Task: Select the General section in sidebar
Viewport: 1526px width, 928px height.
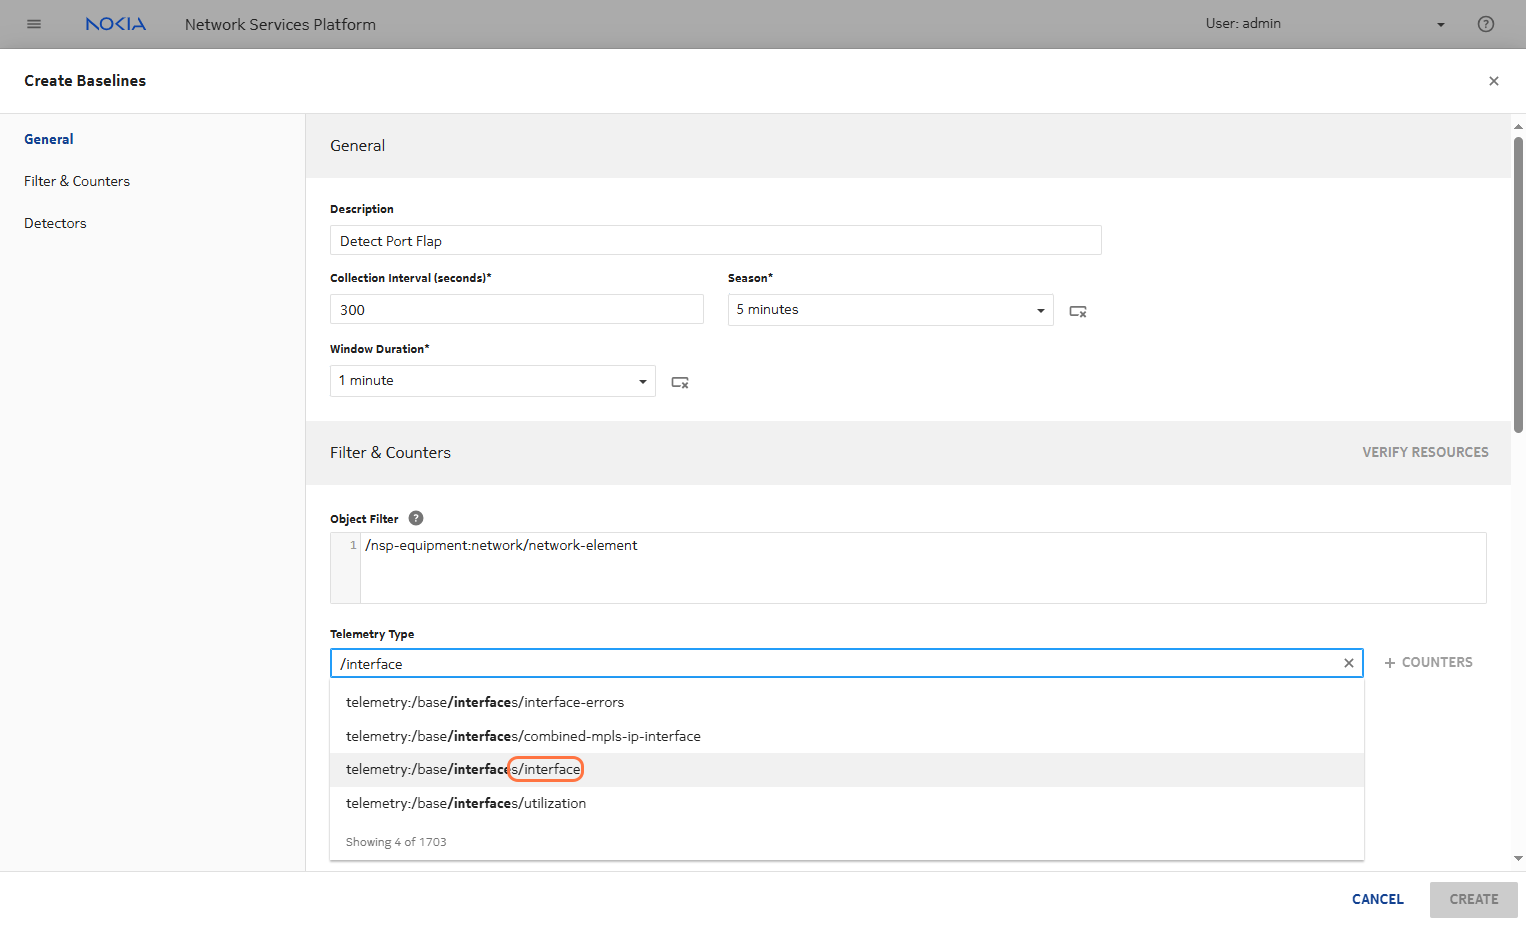Action: [x=49, y=139]
